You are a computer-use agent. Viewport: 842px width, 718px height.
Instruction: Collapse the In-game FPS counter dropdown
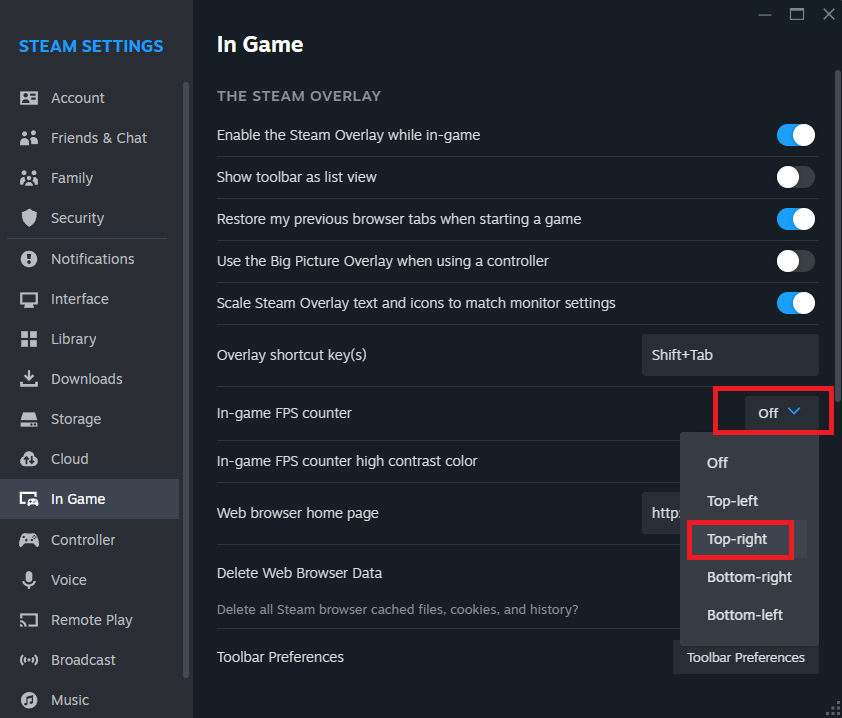781,413
